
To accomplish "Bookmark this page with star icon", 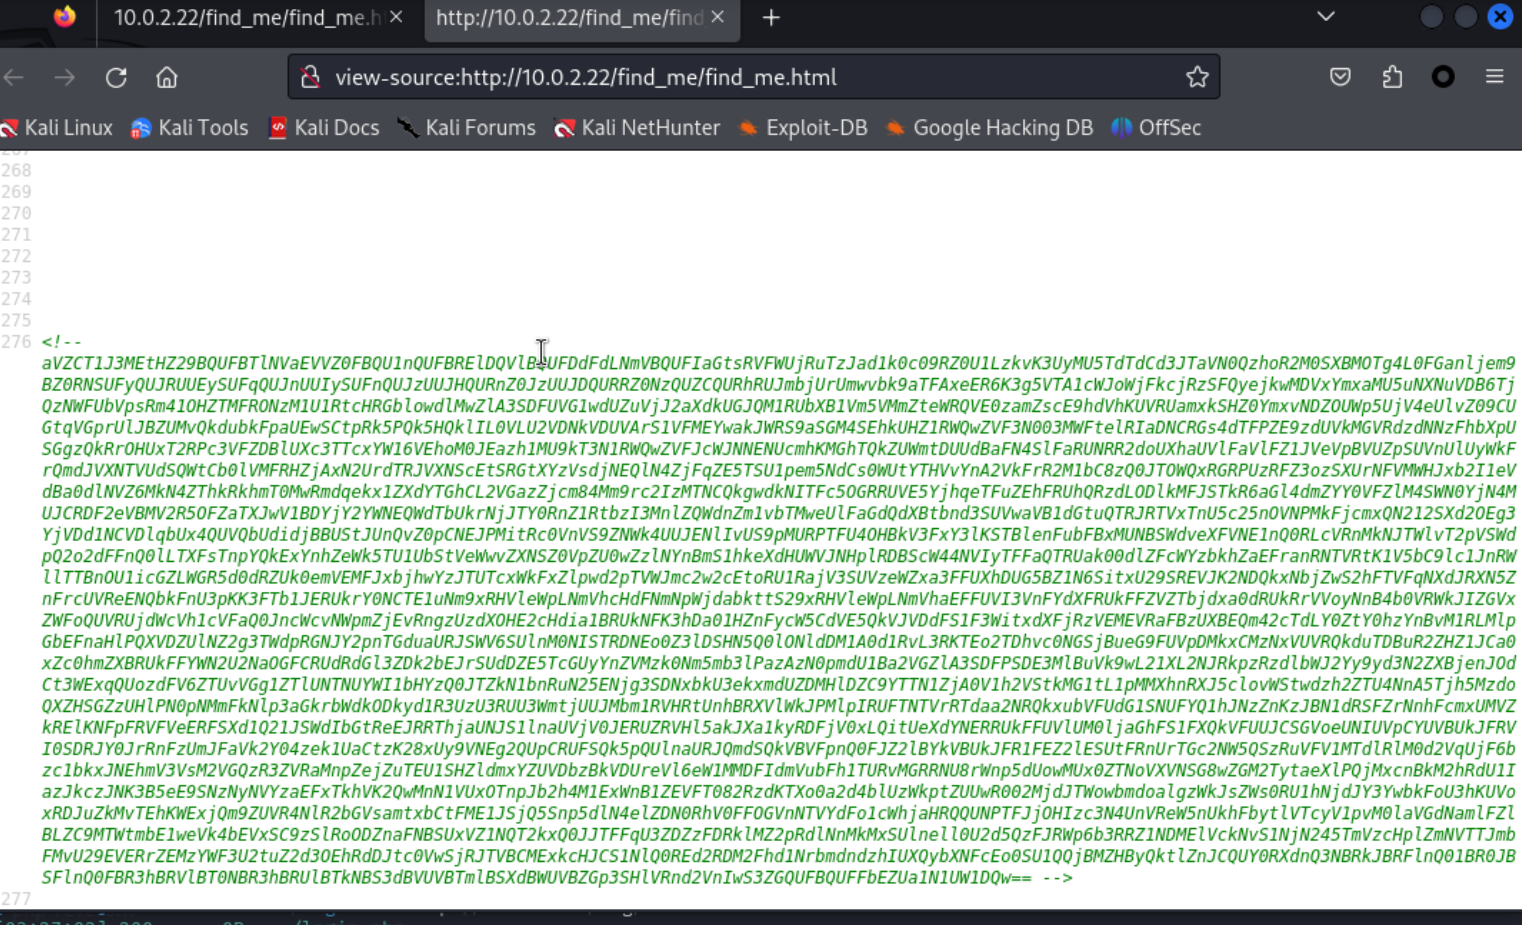I will pyautogui.click(x=1197, y=77).
